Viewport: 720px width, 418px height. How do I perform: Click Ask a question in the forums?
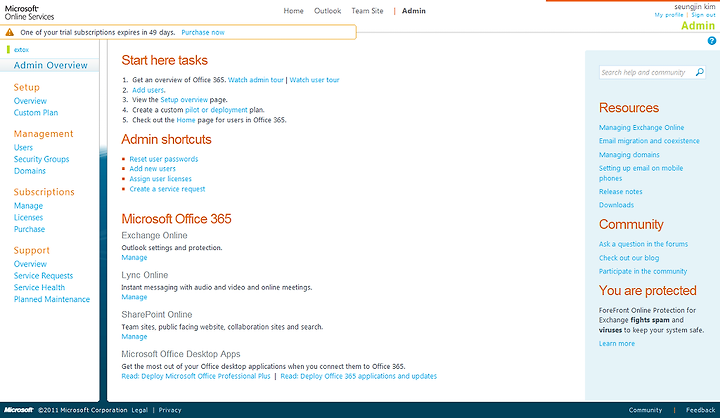pyautogui.click(x=643, y=244)
